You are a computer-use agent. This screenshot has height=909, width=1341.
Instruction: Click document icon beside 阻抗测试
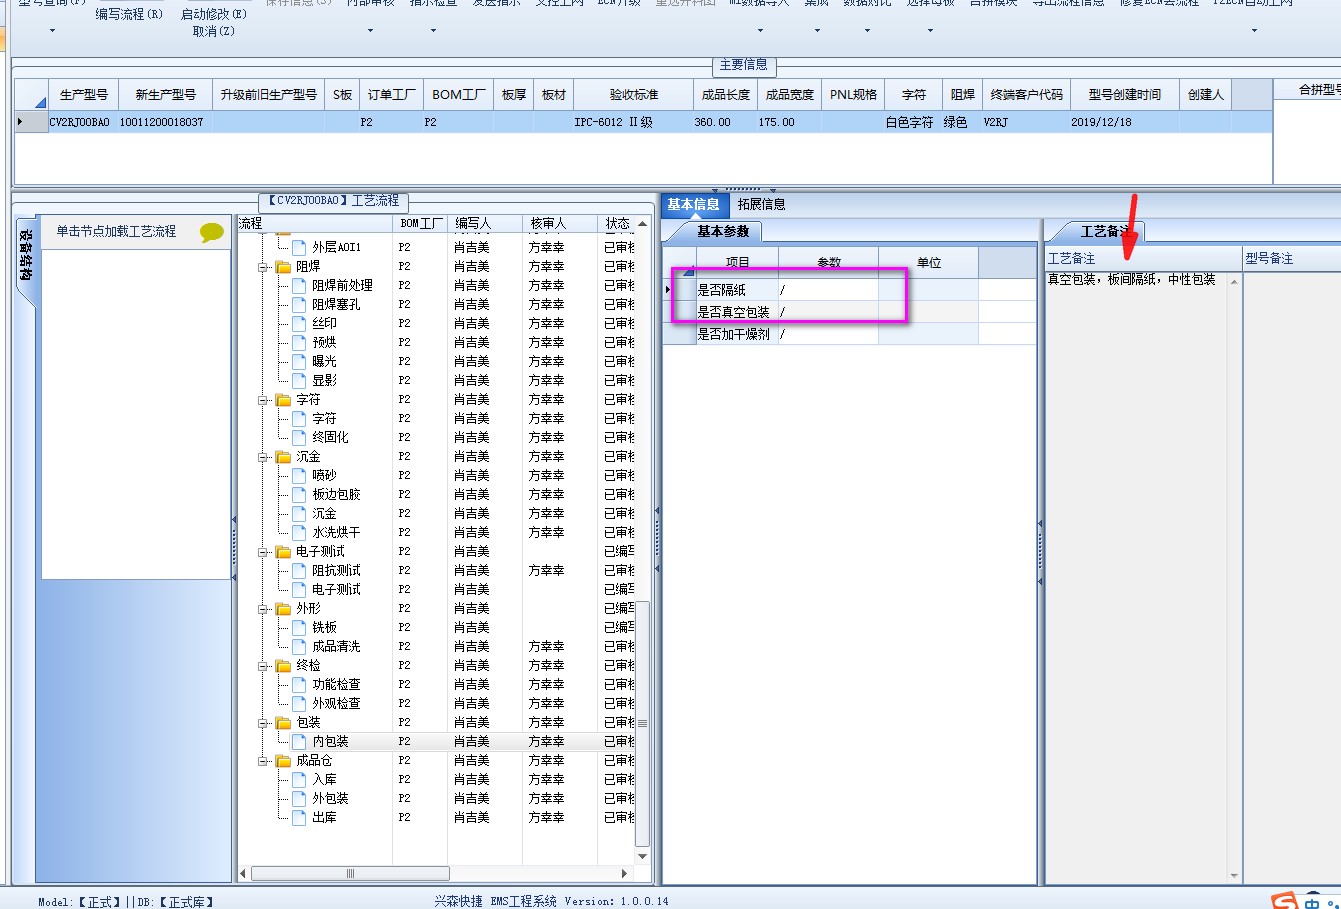point(299,571)
